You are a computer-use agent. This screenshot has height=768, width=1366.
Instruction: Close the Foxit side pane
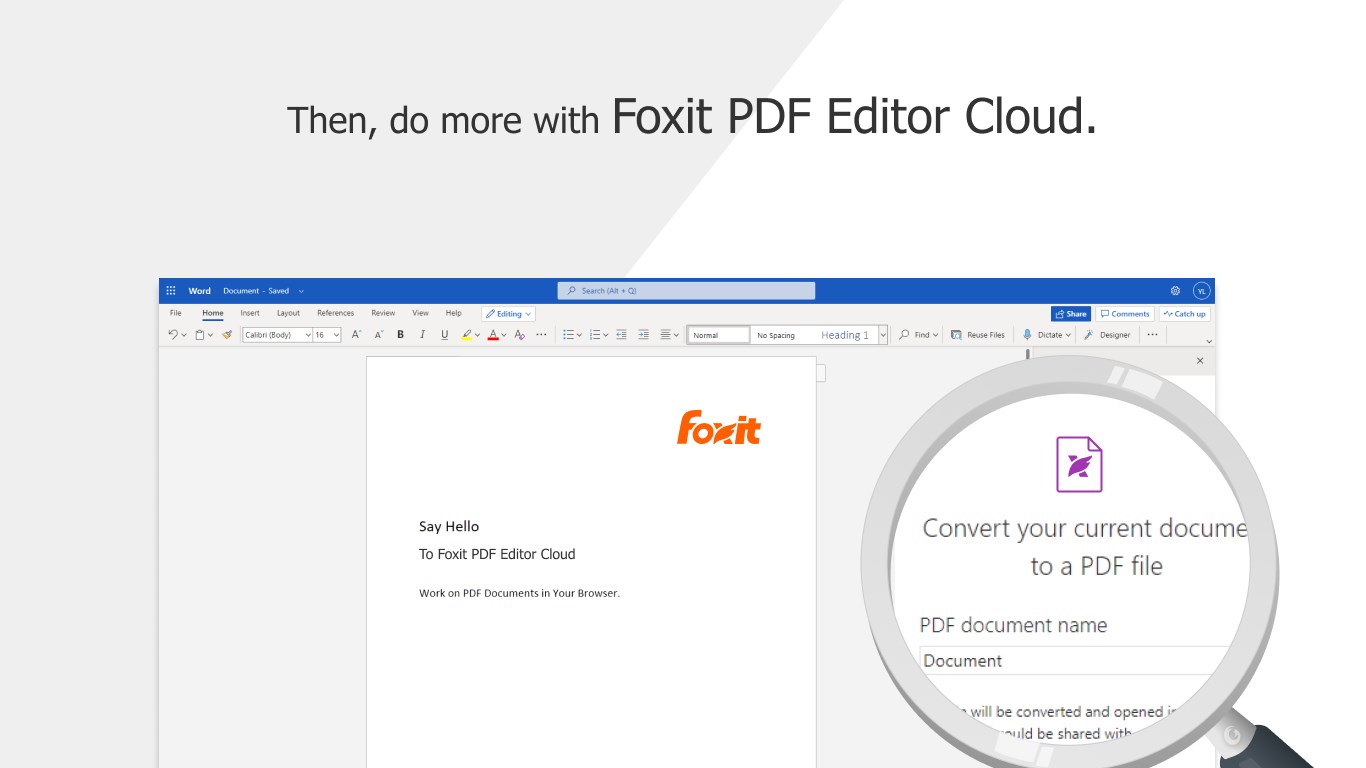click(x=1200, y=361)
